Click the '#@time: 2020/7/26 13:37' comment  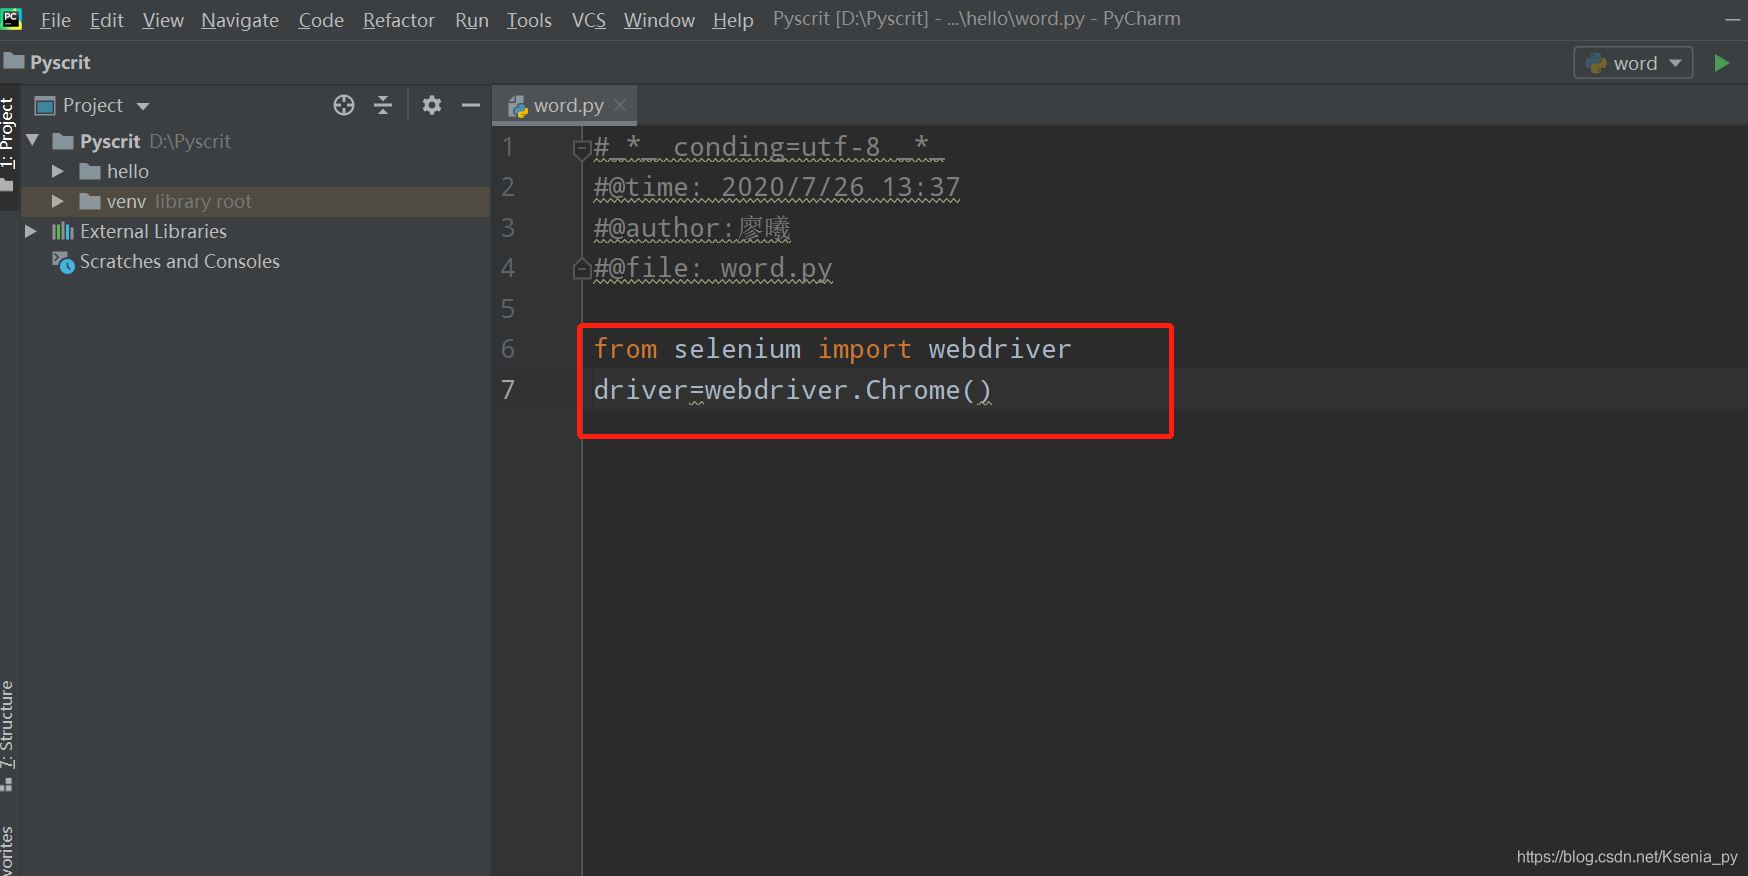(777, 187)
